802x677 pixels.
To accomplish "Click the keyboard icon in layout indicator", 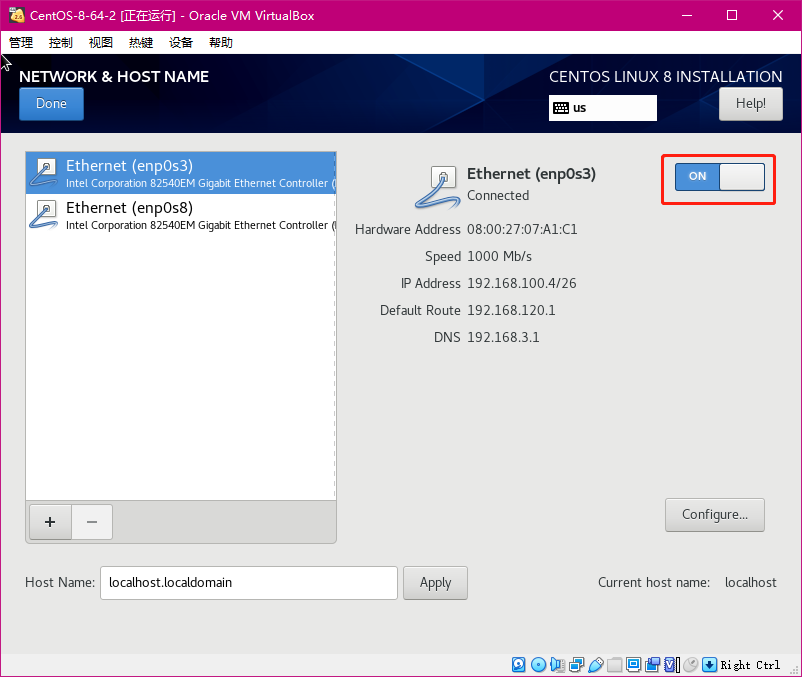I will (x=561, y=108).
